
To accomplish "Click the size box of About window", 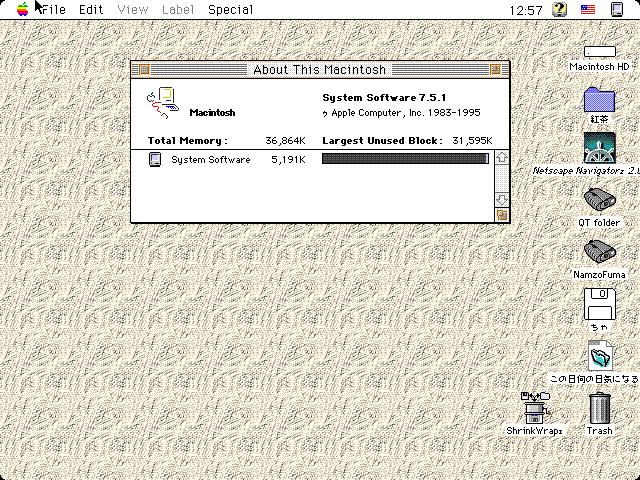I will click(x=502, y=215).
